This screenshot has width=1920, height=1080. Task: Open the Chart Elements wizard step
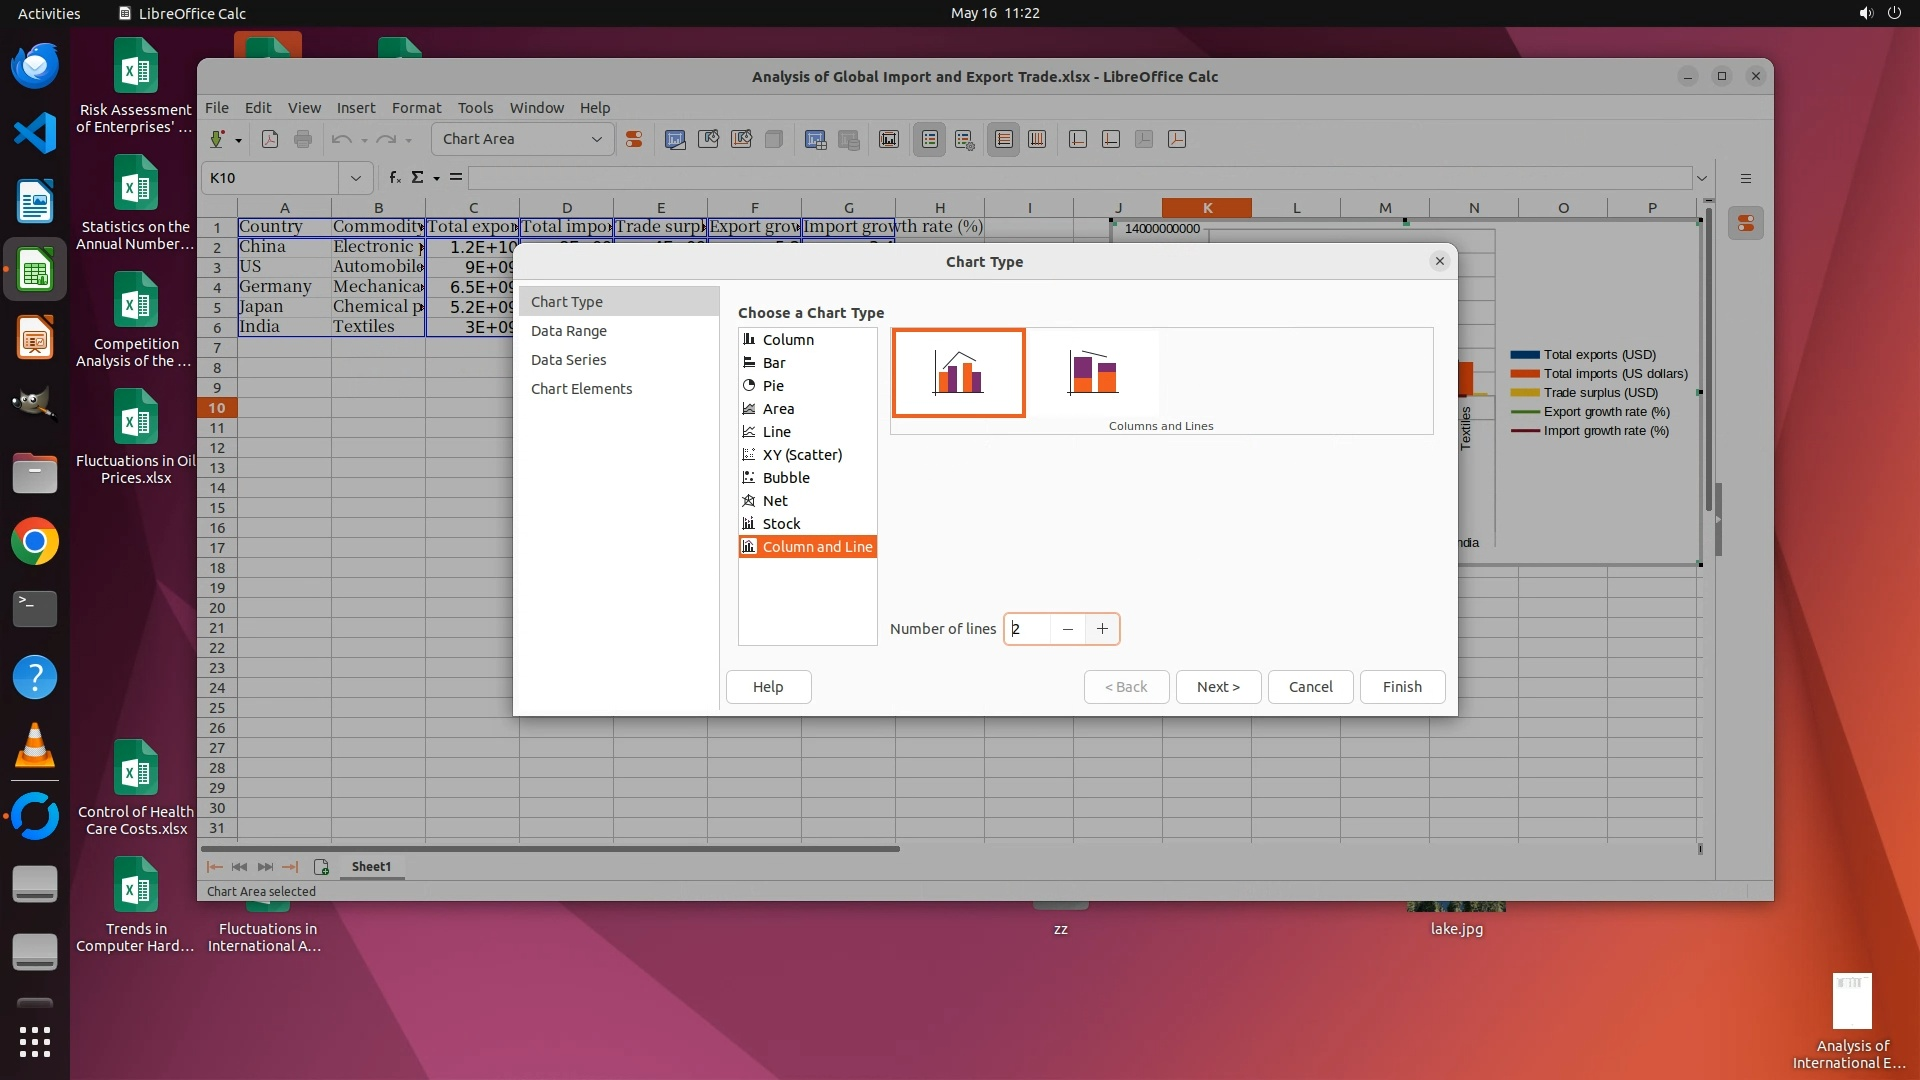point(581,389)
